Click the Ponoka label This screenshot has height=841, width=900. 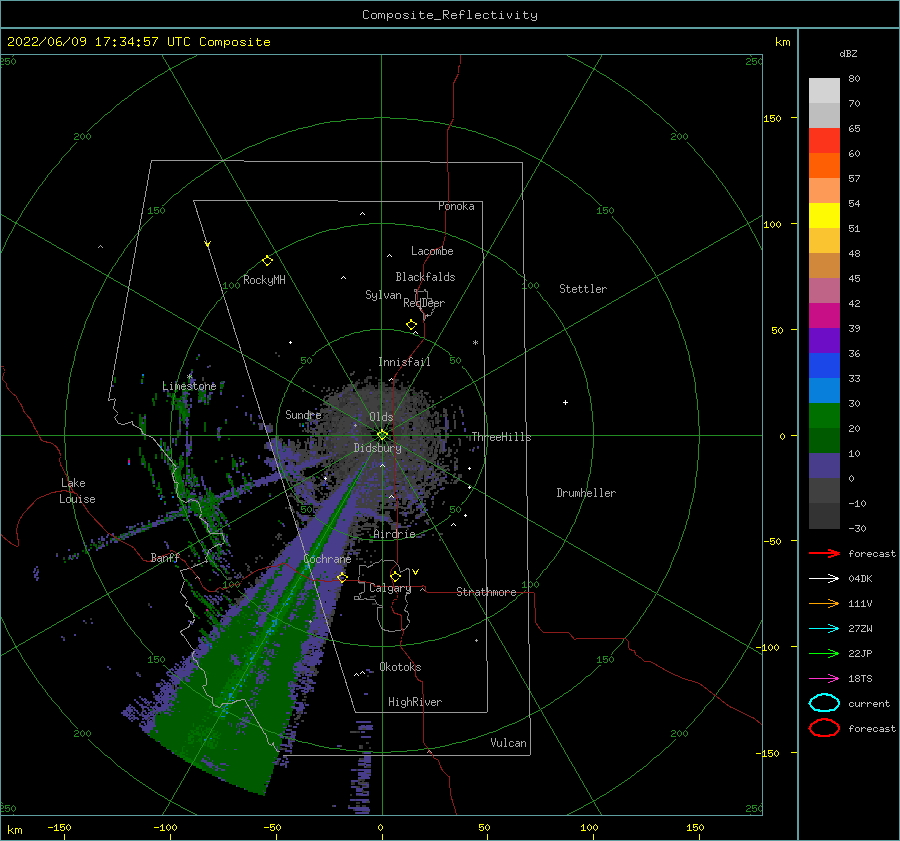tap(456, 206)
